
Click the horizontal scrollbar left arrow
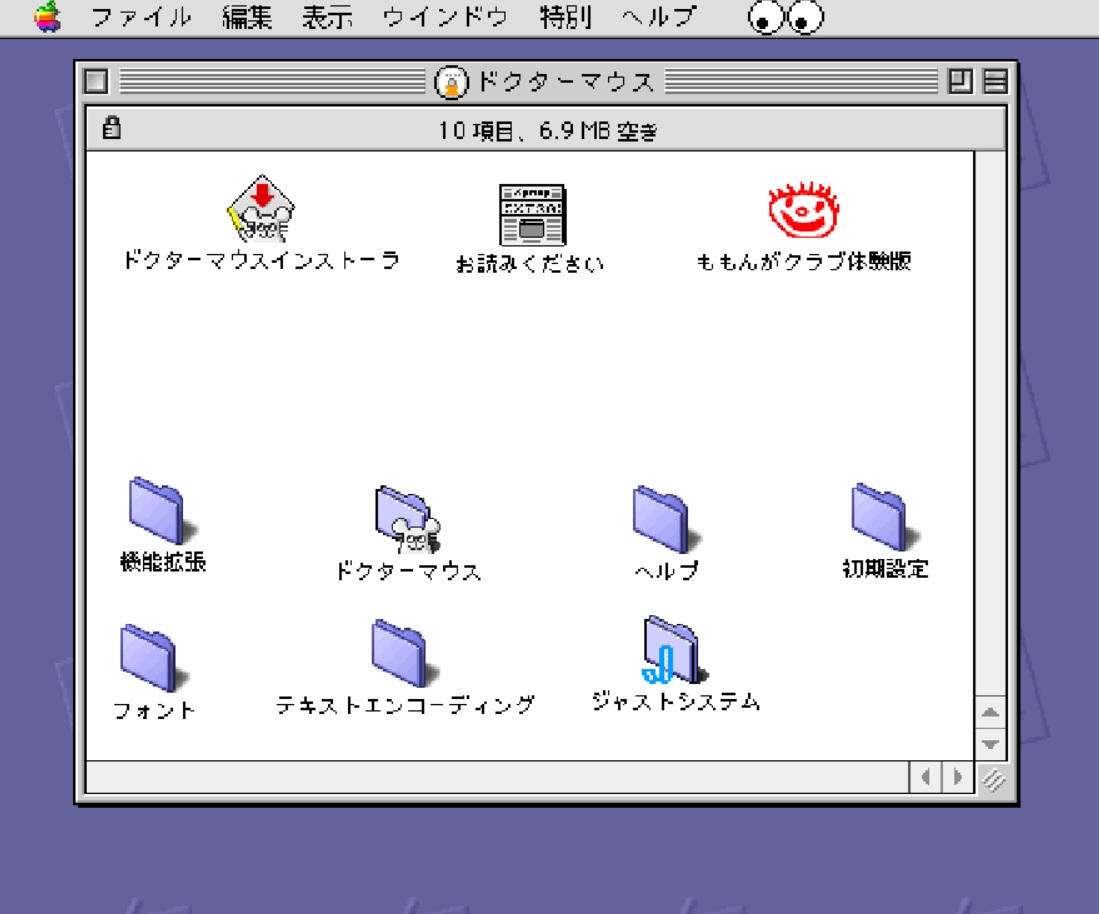pyautogui.click(x=925, y=777)
